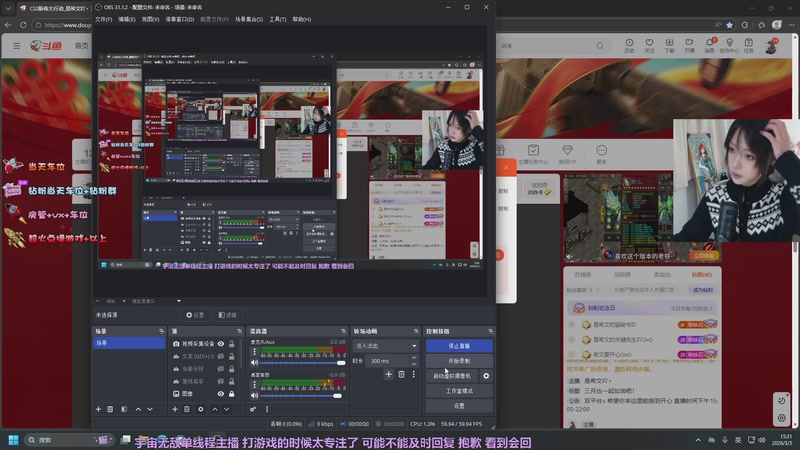
Task: Move scene up with 场景 panel up arrow
Action: 138,409
